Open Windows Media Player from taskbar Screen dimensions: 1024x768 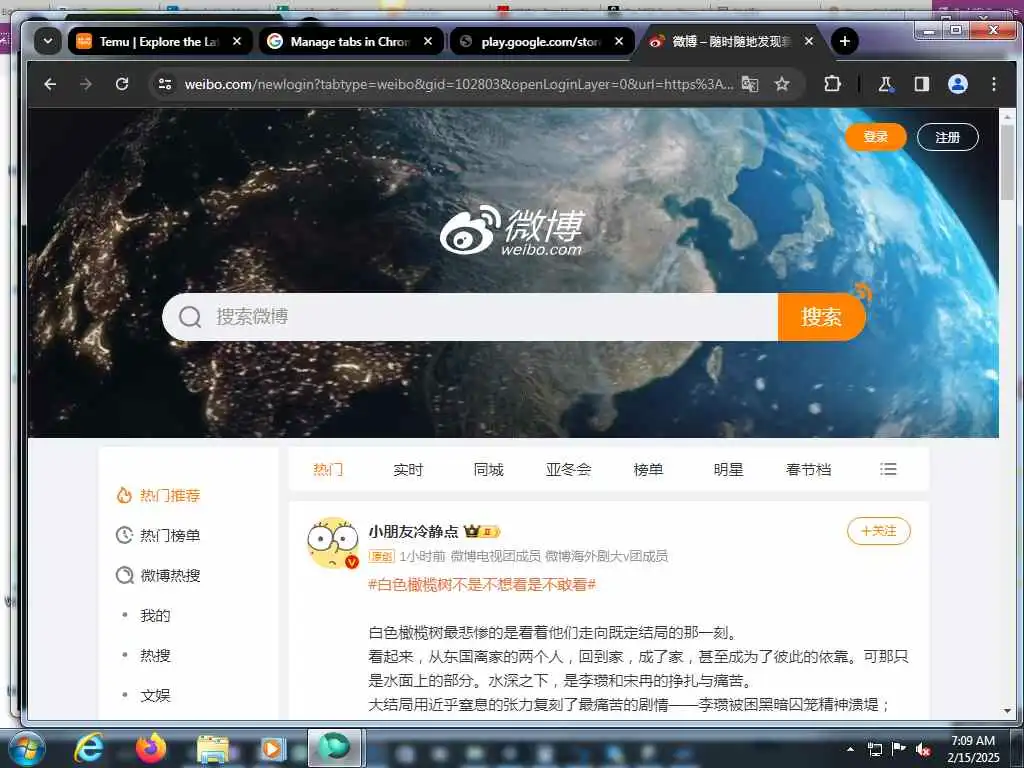tap(272, 748)
